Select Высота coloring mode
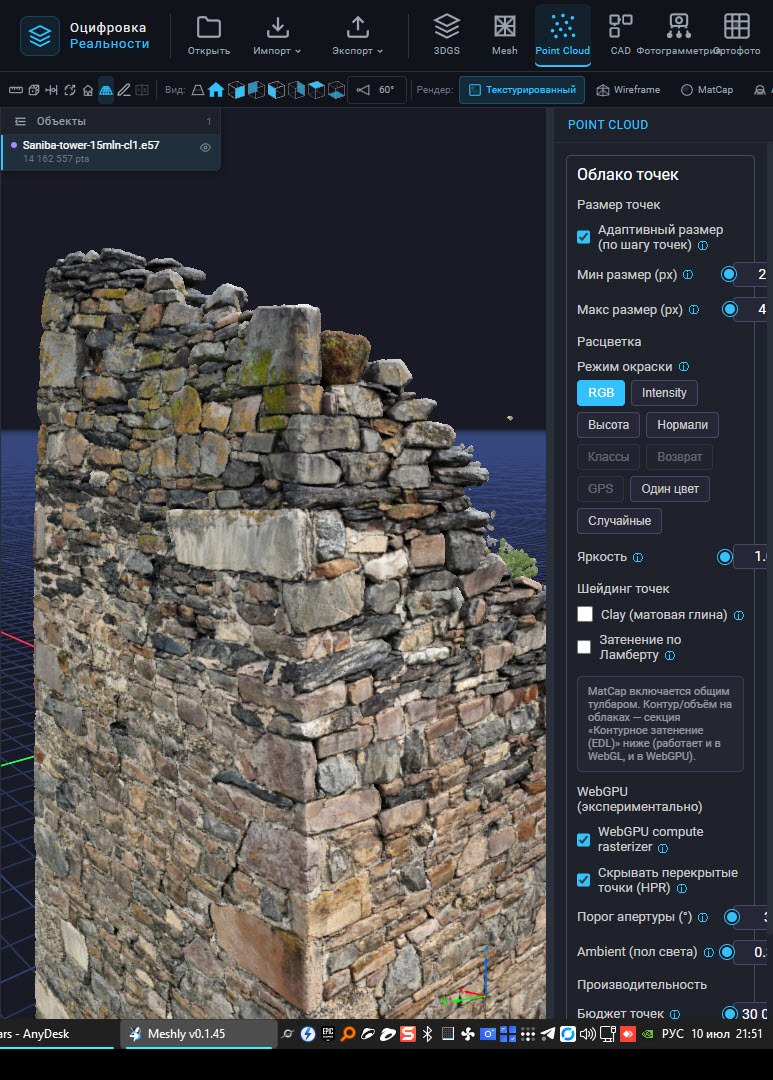 (608, 425)
